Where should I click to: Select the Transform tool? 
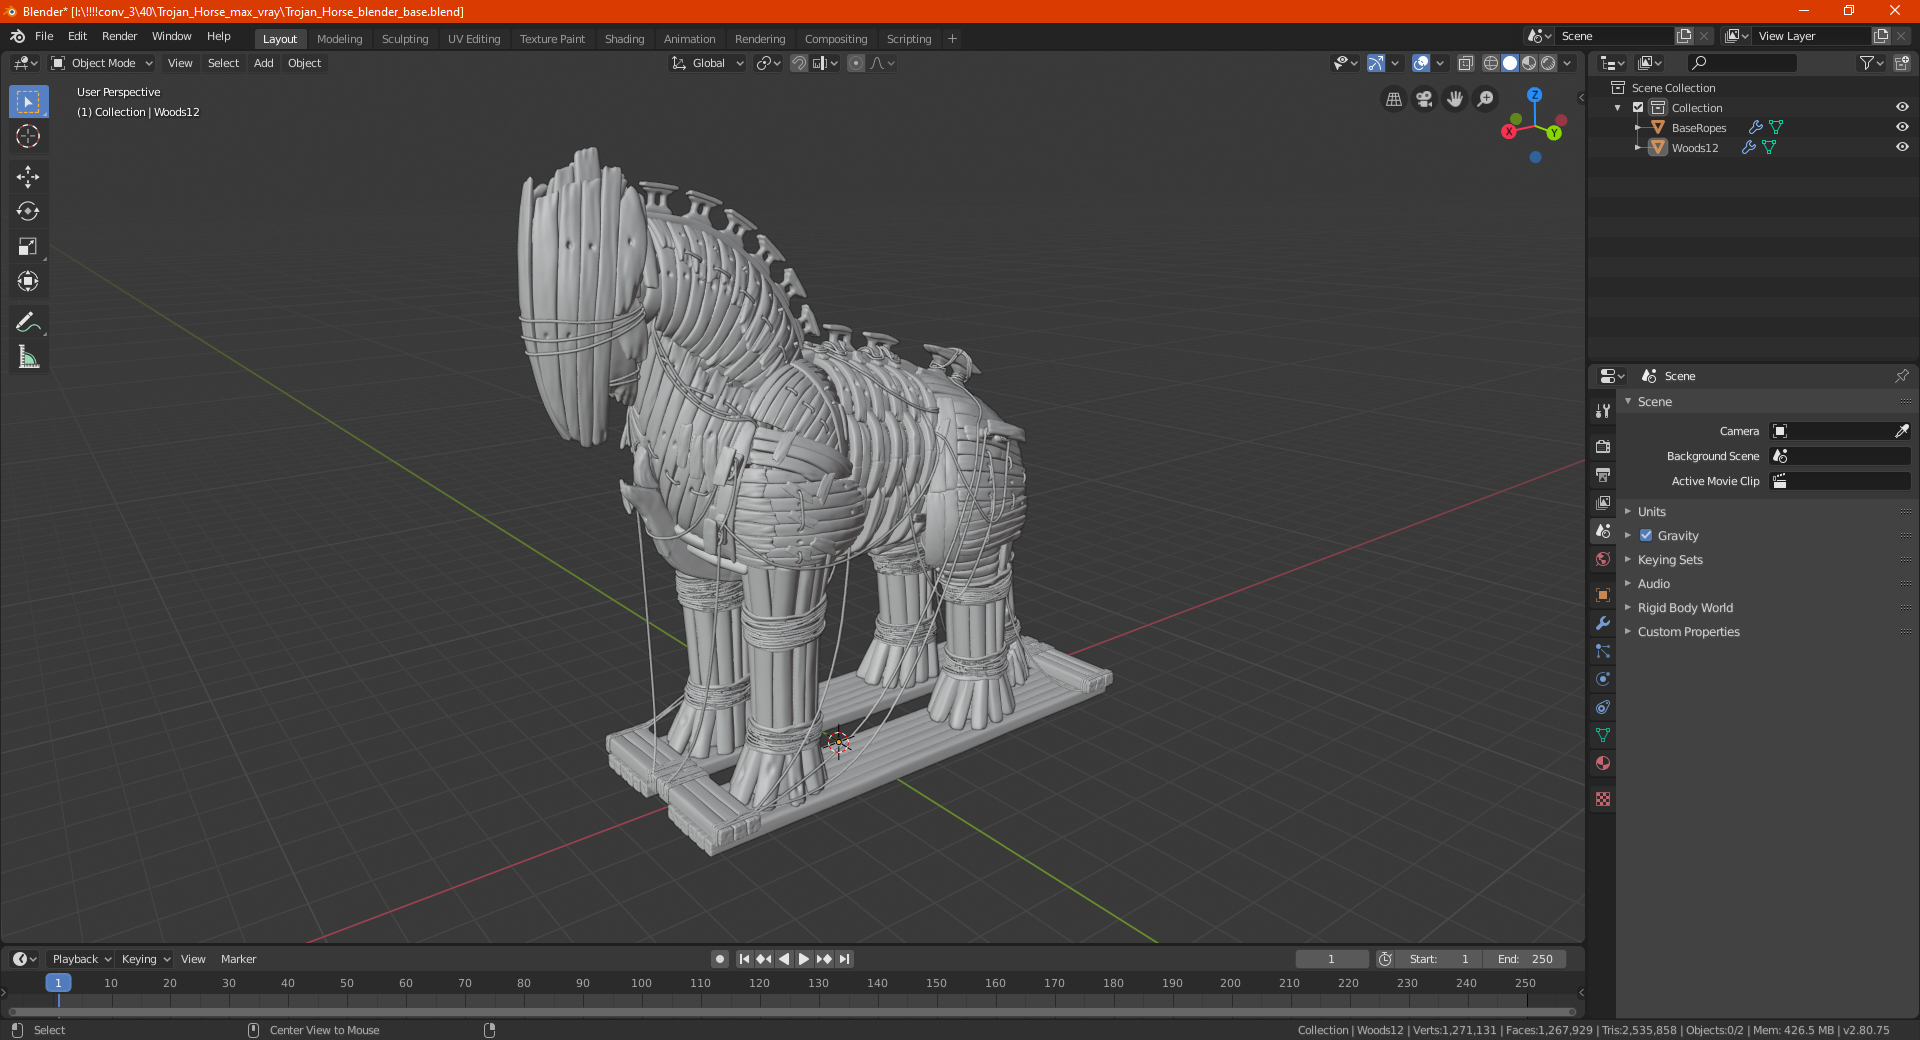click(28, 281)
